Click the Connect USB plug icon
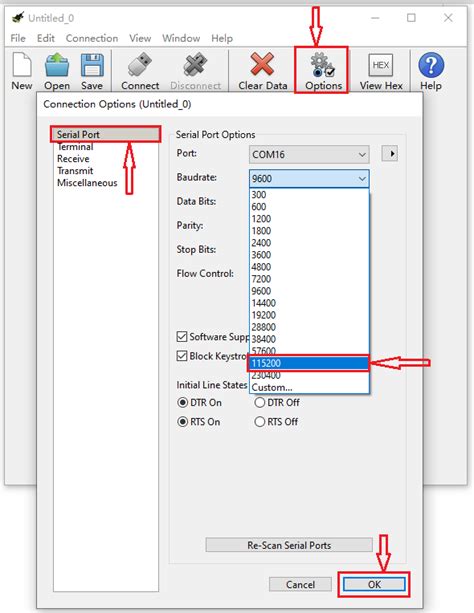The width and height of the screenshot is (474, 613). pos(140,65)
